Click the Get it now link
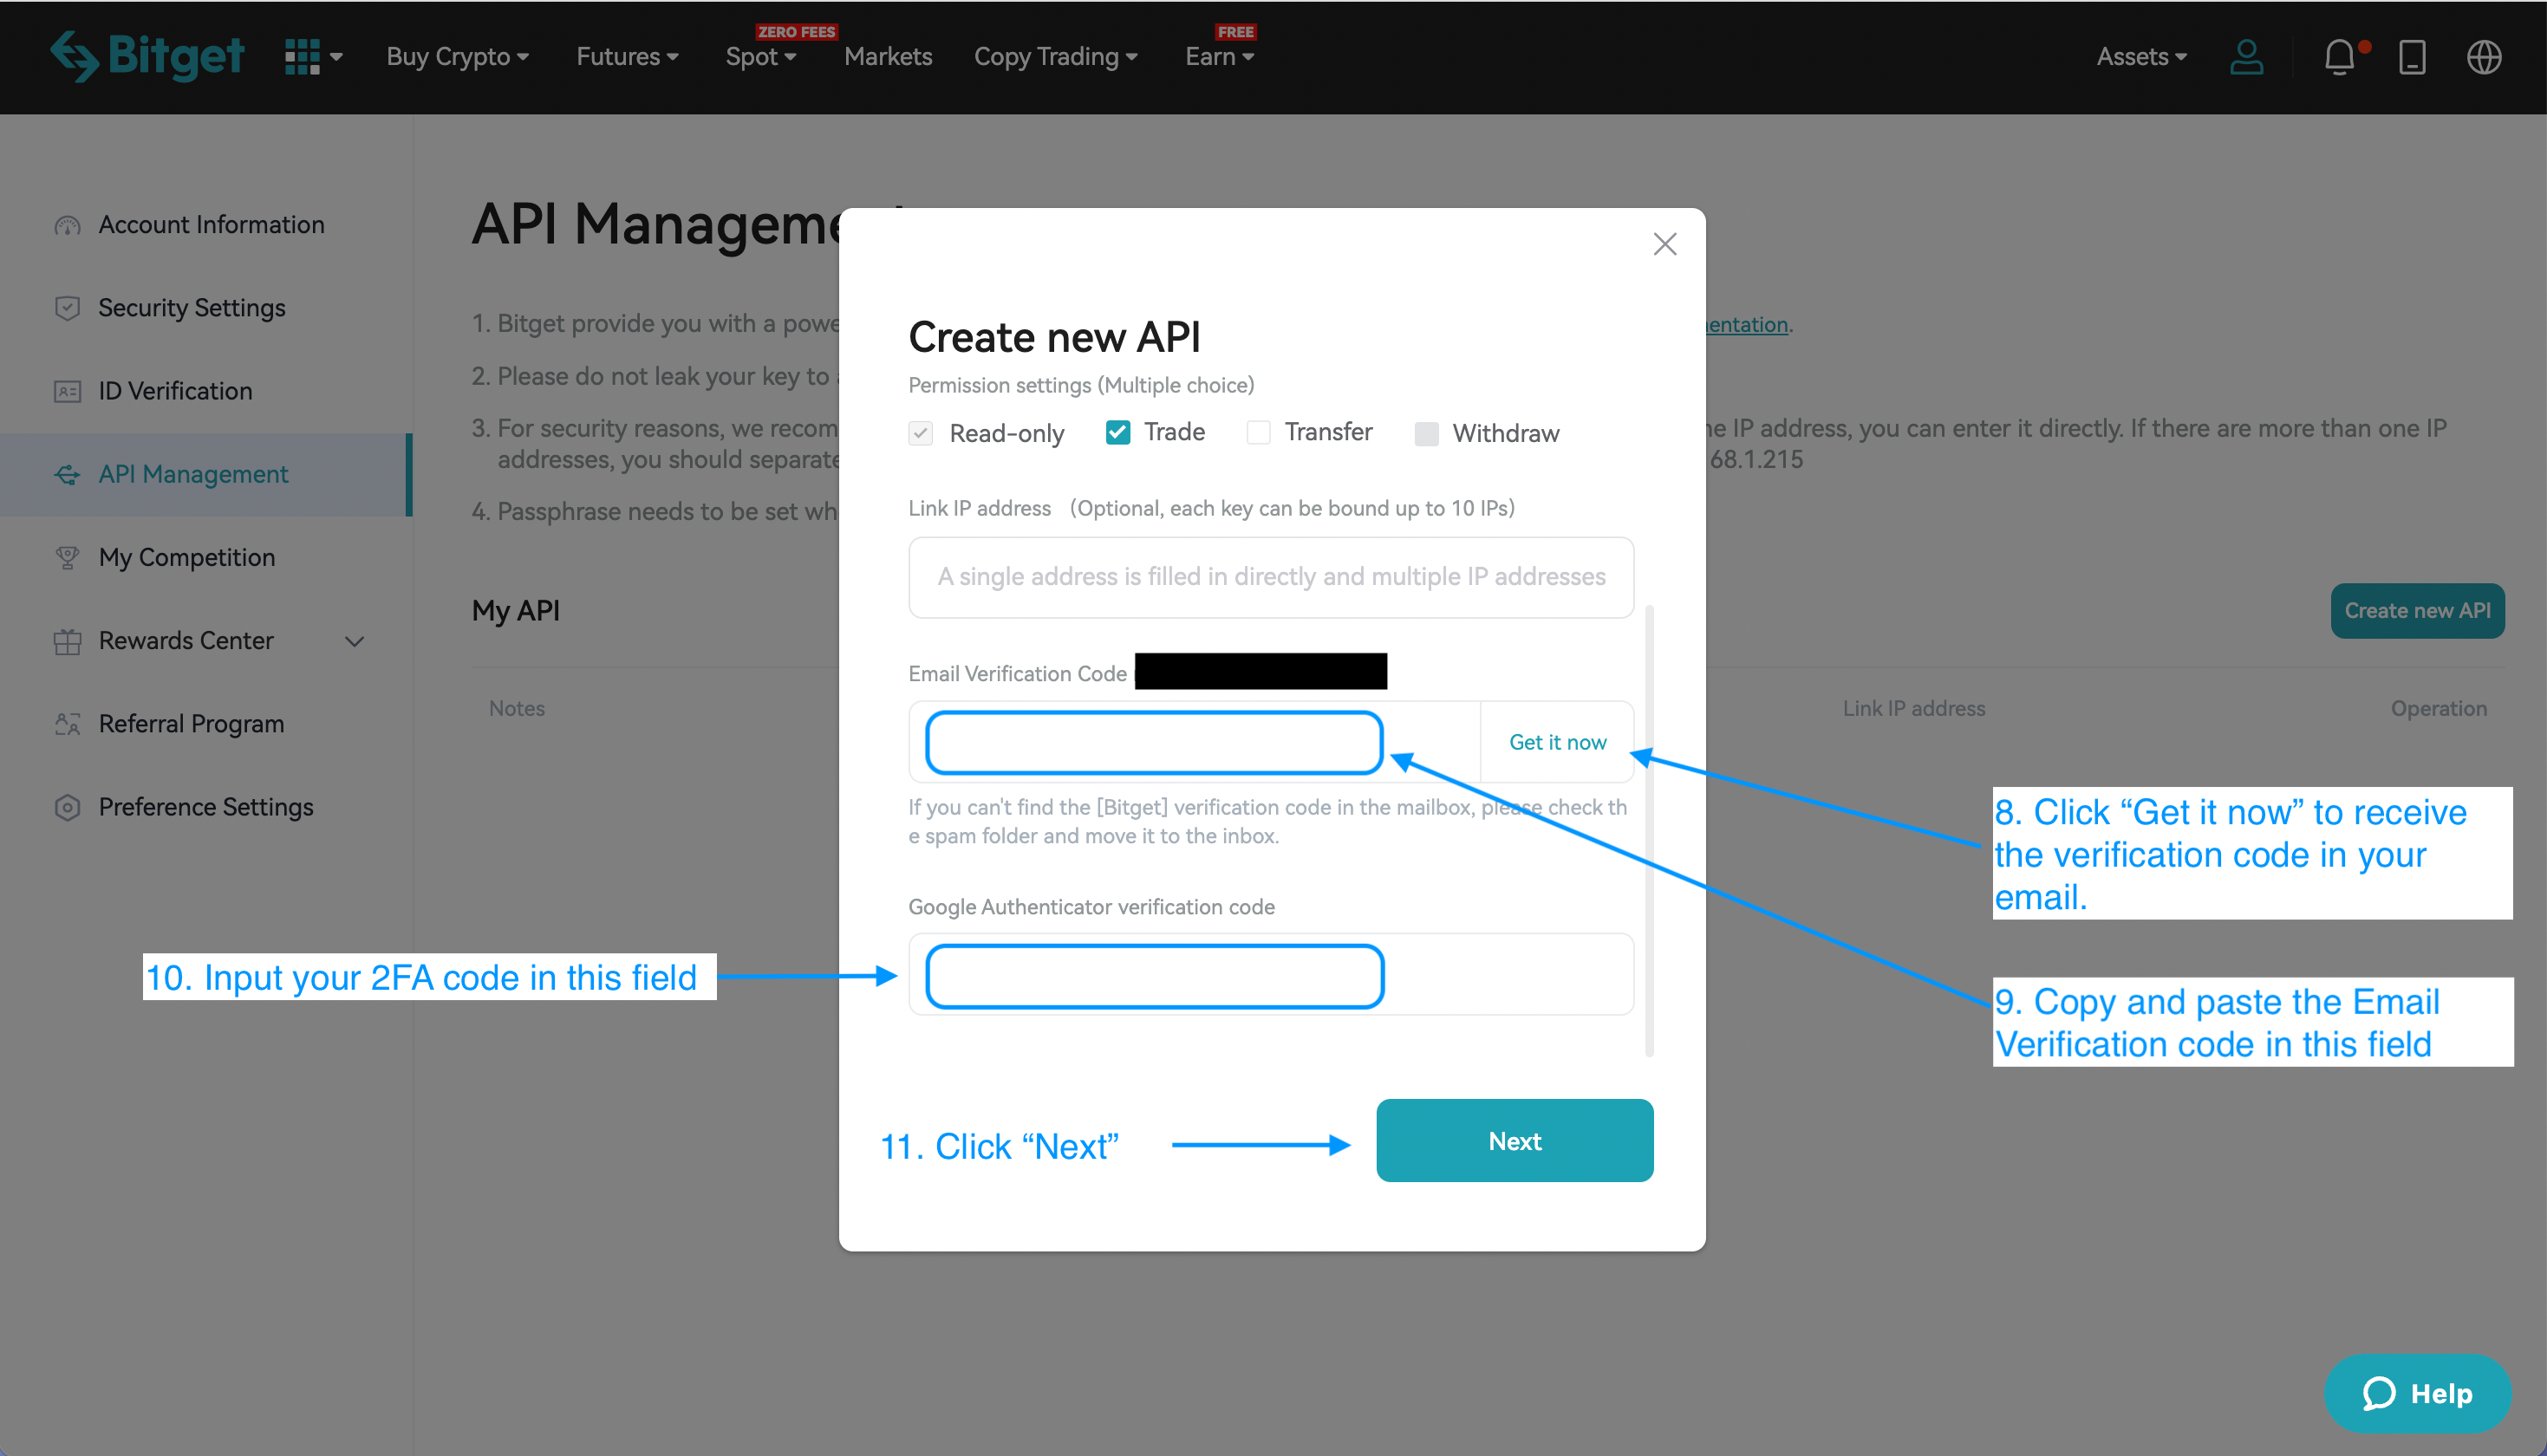Image resolution: width=2547 pixels, height=1456 pixels. click(x=1557, y=742)
